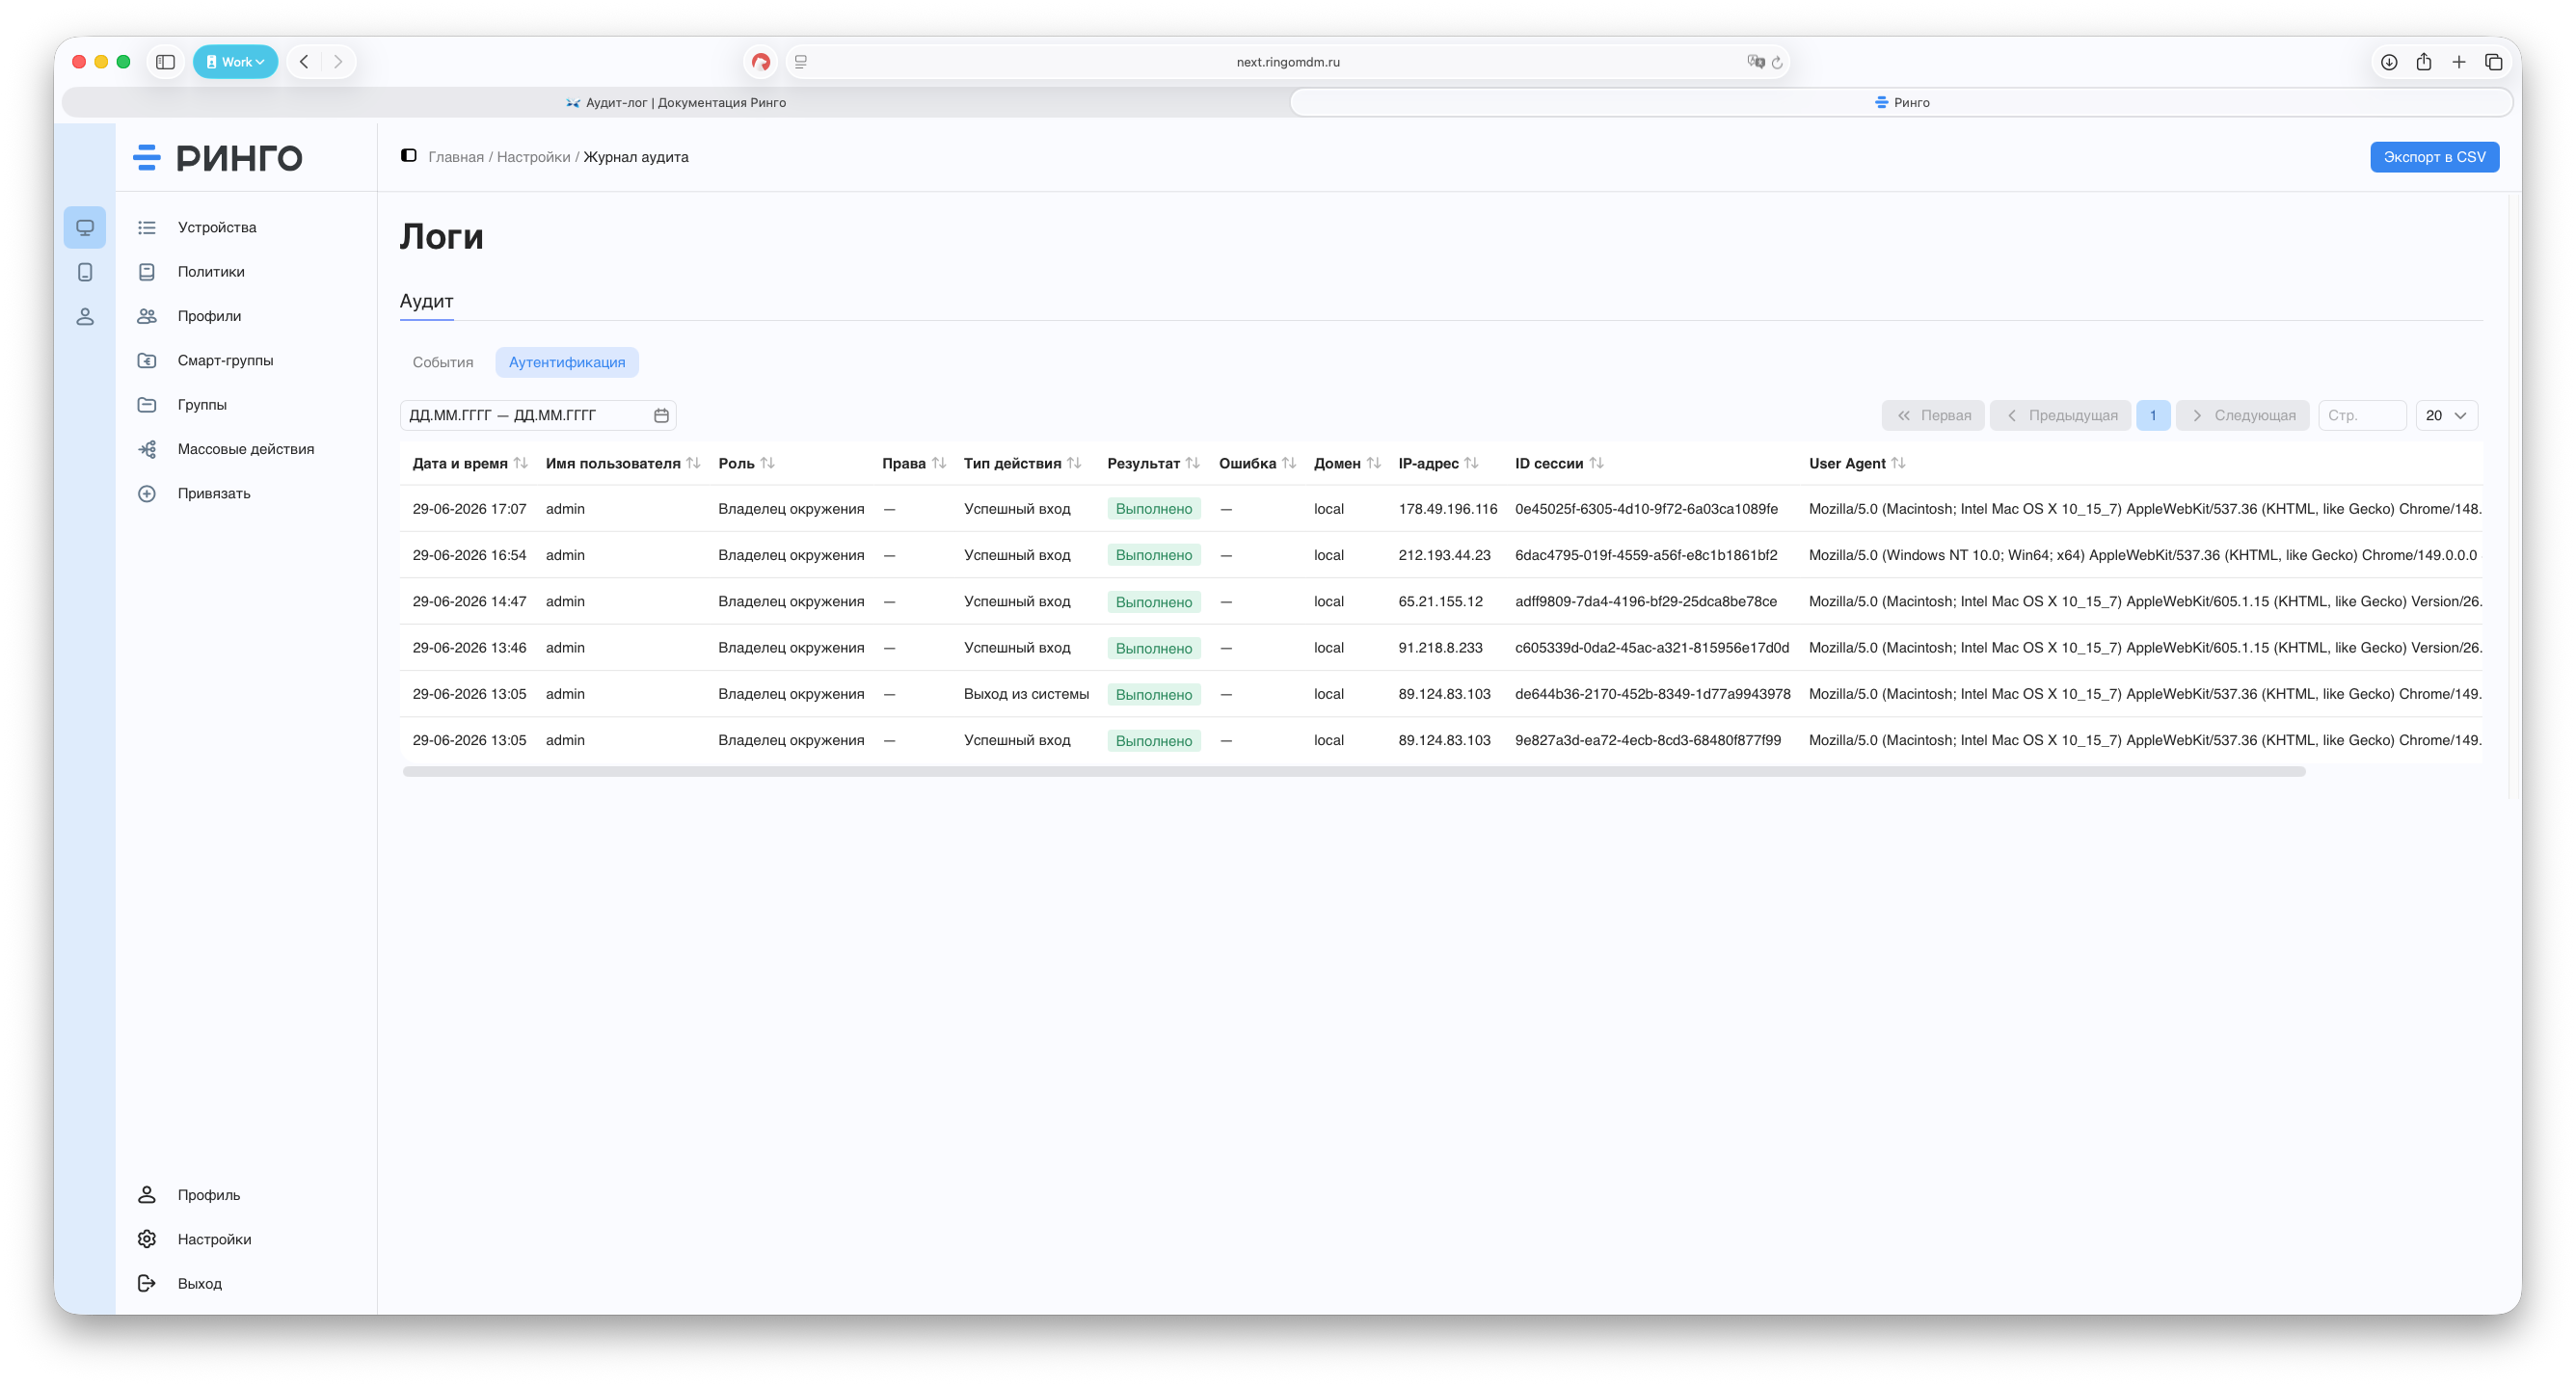Screen dimensions: 2576x1386
Task: Select the Аутентификация tab
Action: pos(567,362)
